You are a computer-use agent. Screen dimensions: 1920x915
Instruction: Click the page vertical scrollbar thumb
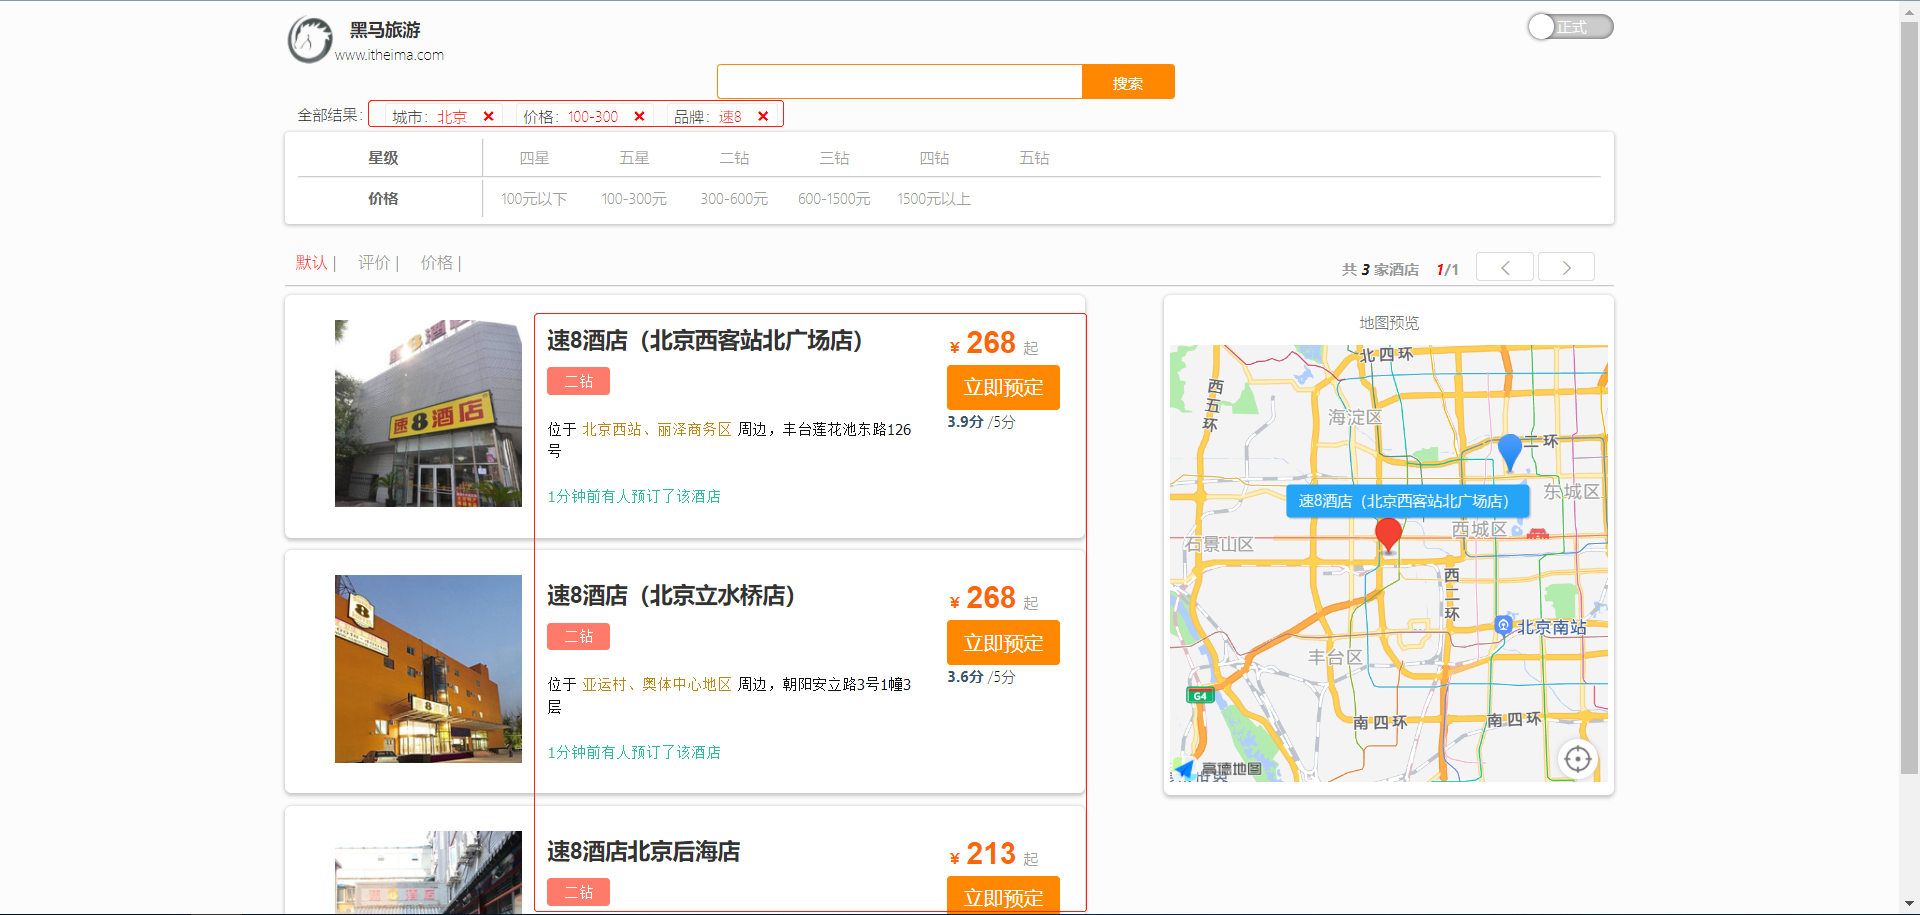[1909, 396]
